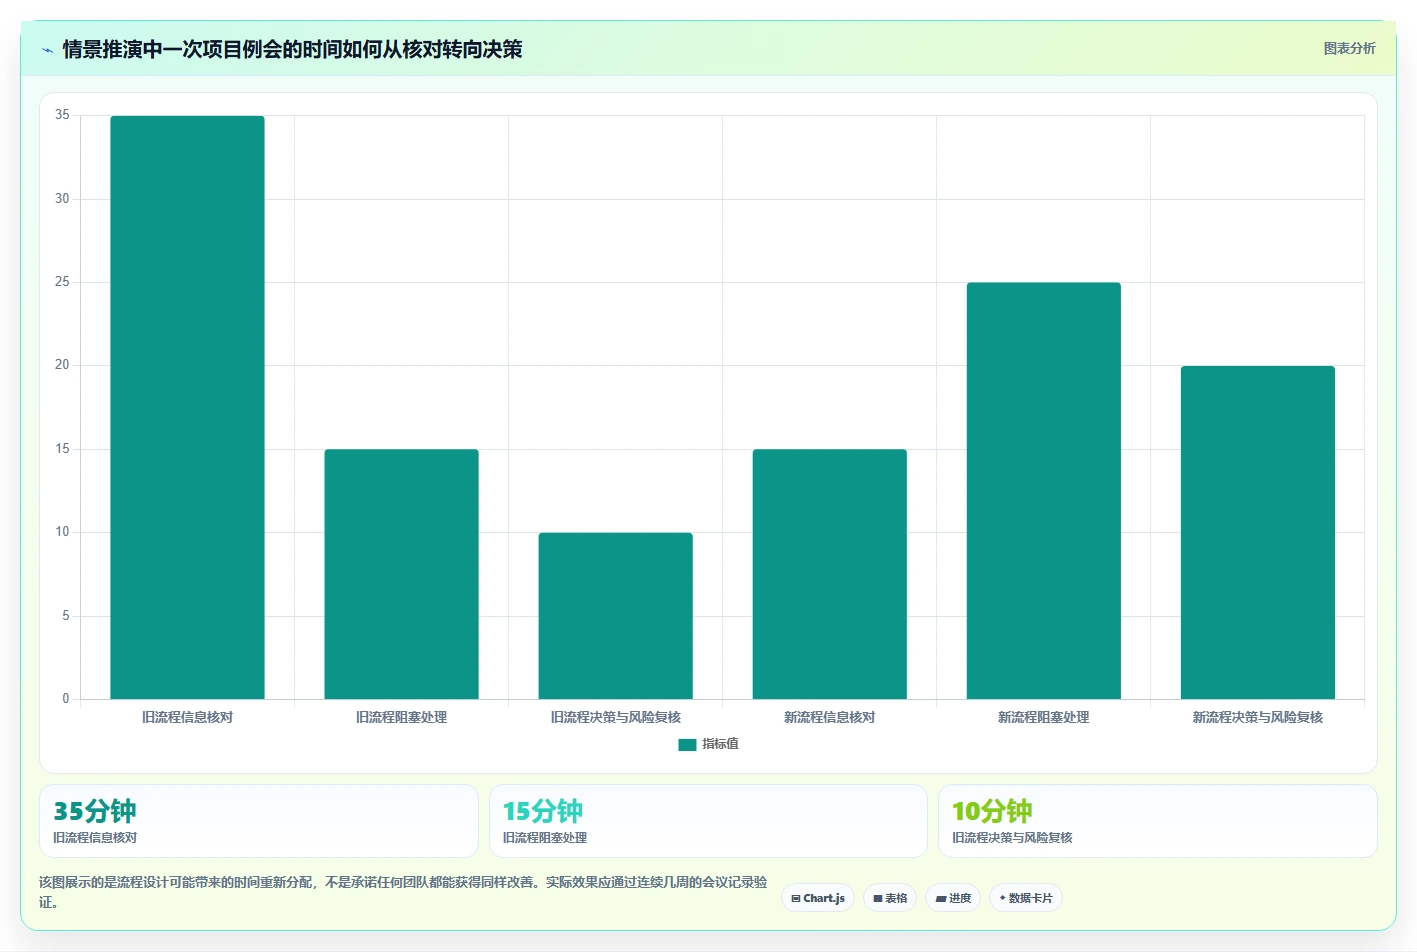Click the 表格 tag
The height and width of the screenshot is (952, 1417).
click(890, 898)
